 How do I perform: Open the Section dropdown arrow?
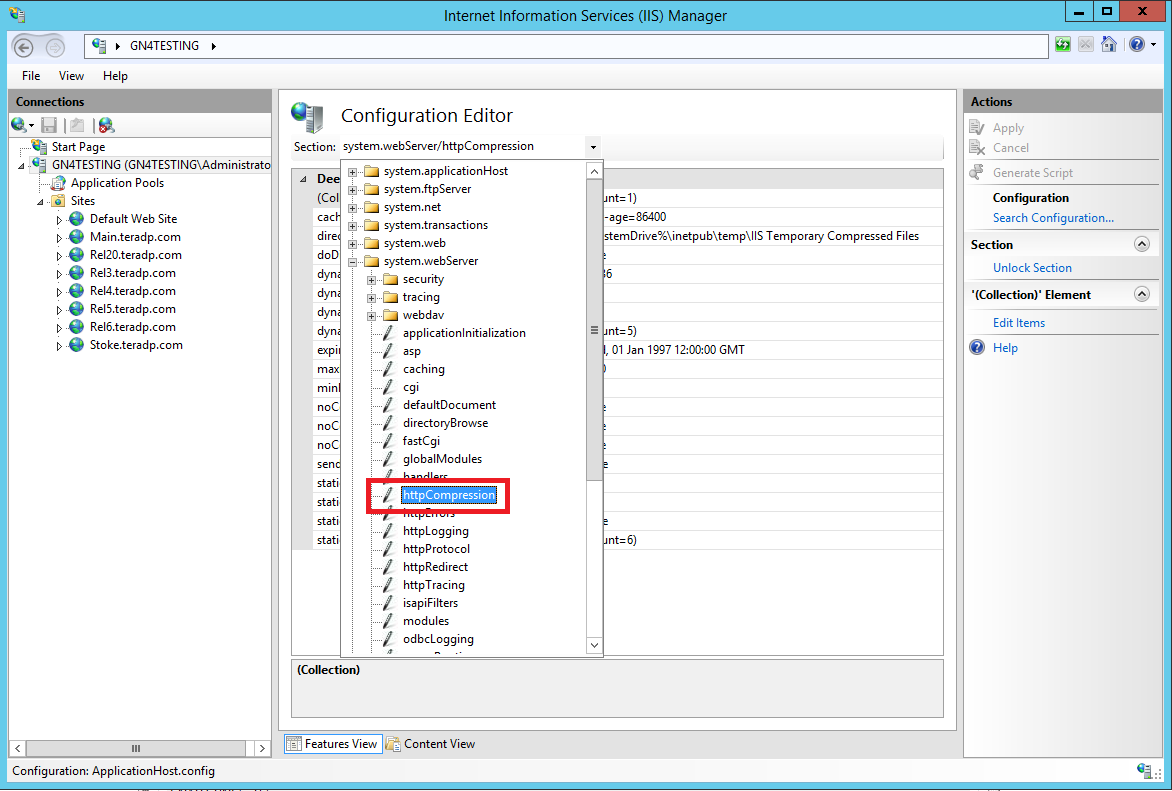pyautogui.click(x=593, y=147)
